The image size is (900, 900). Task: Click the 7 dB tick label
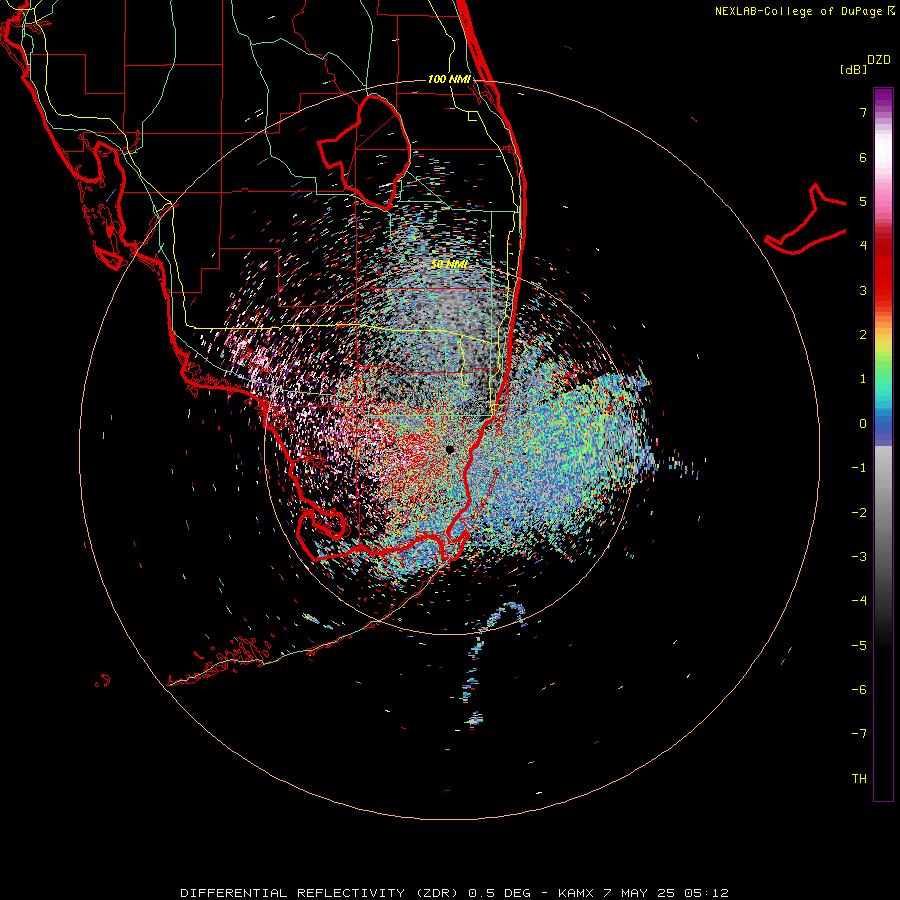click(x=863, y=112)
